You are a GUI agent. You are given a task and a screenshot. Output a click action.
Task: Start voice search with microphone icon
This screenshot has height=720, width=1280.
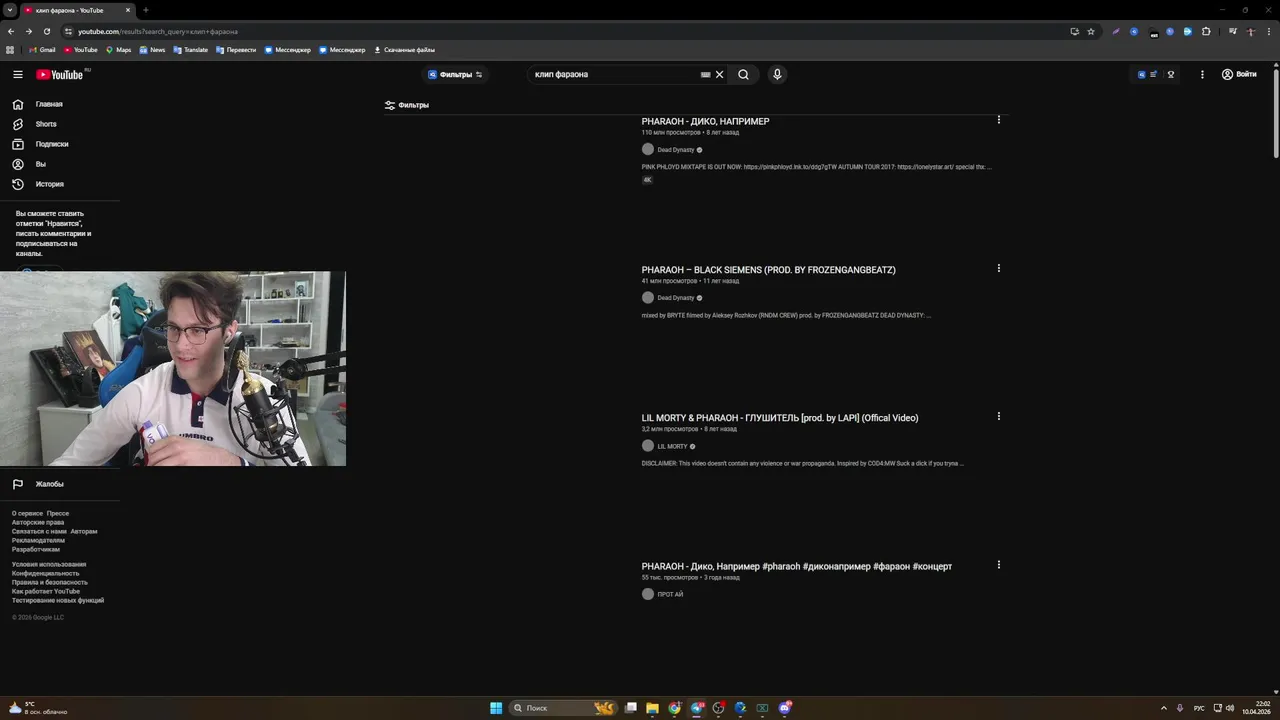pos(777,74)
